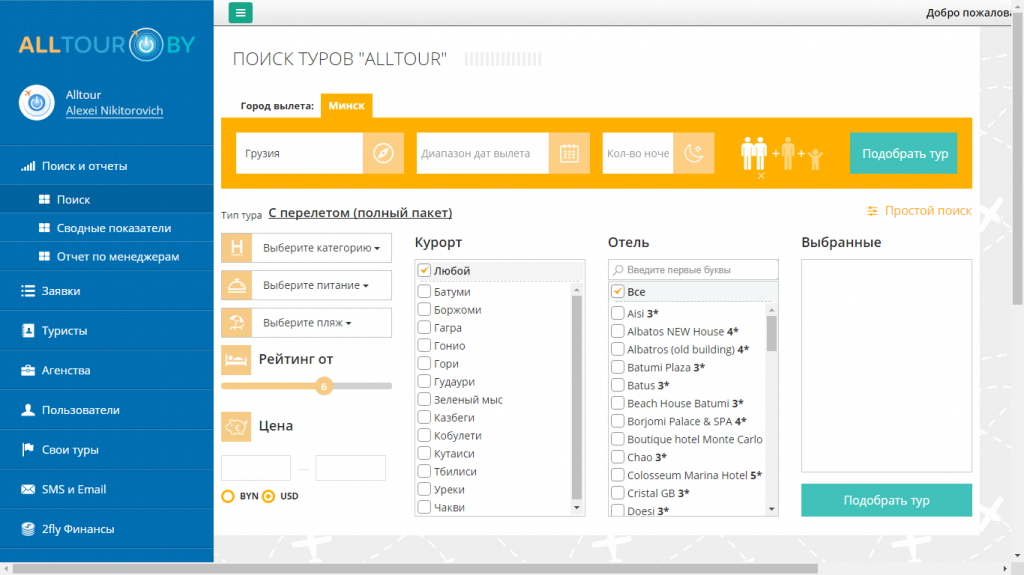The image size is (1024, 575).
Task: Open the Агенства sidebar menu
Action: tap(106, 370)
